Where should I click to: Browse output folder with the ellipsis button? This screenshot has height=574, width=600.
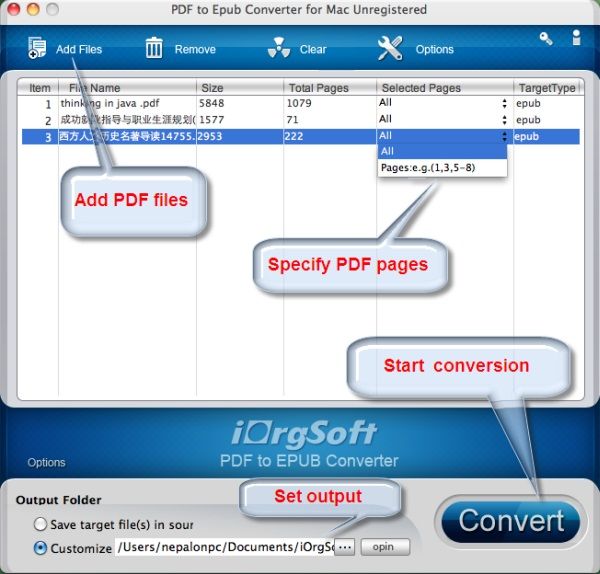[345, 547]
